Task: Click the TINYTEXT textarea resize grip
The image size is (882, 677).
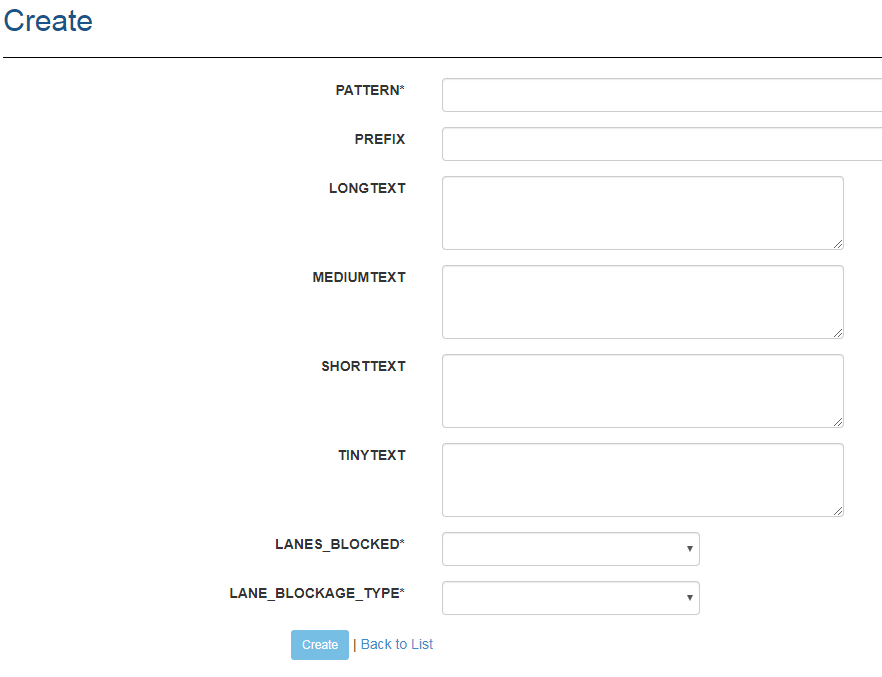Action: tap(838, 511)
